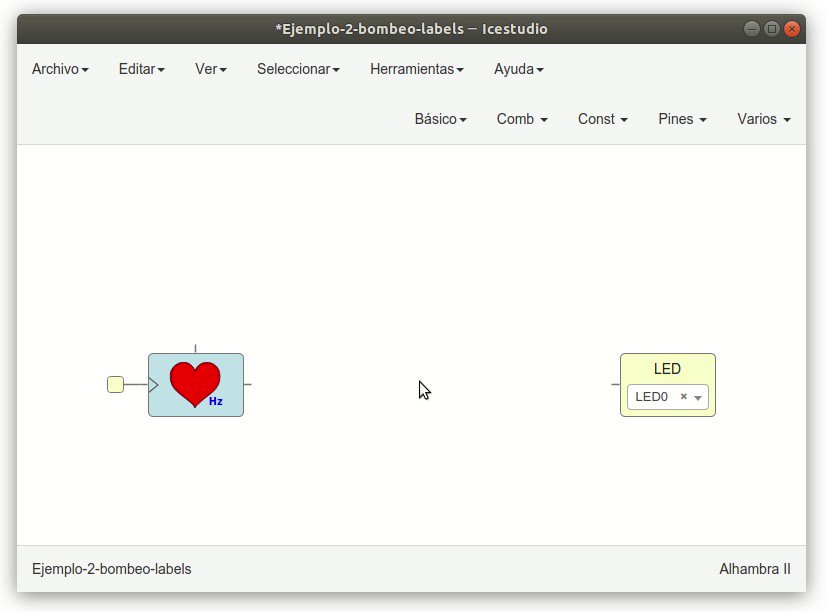The width and height of the screenshot is (826, 612).
Task: Click the clock triangle on the heart block
Action: coord(153,385)
